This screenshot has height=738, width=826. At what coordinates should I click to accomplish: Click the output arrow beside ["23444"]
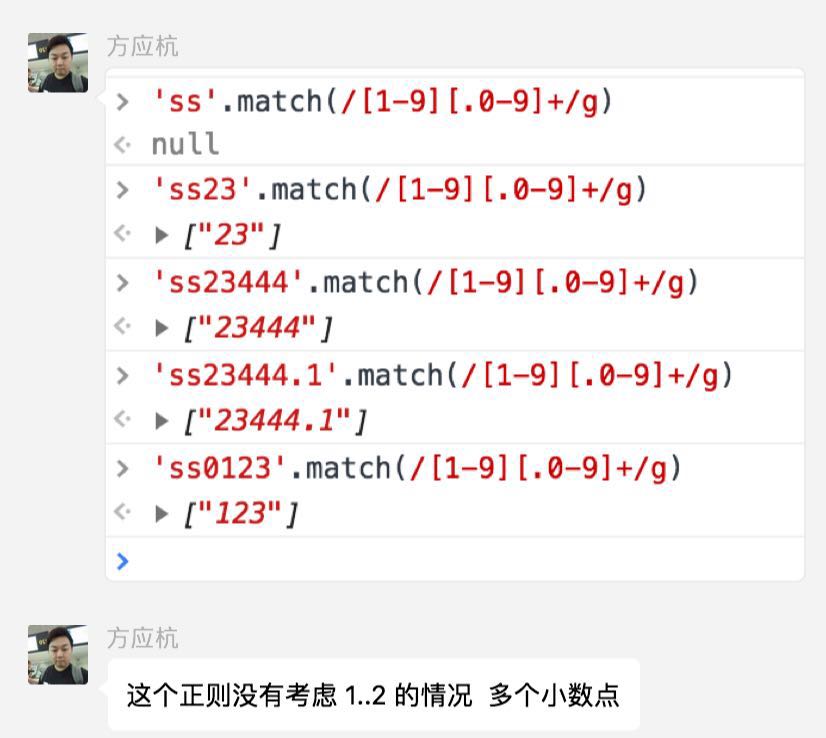123,328
